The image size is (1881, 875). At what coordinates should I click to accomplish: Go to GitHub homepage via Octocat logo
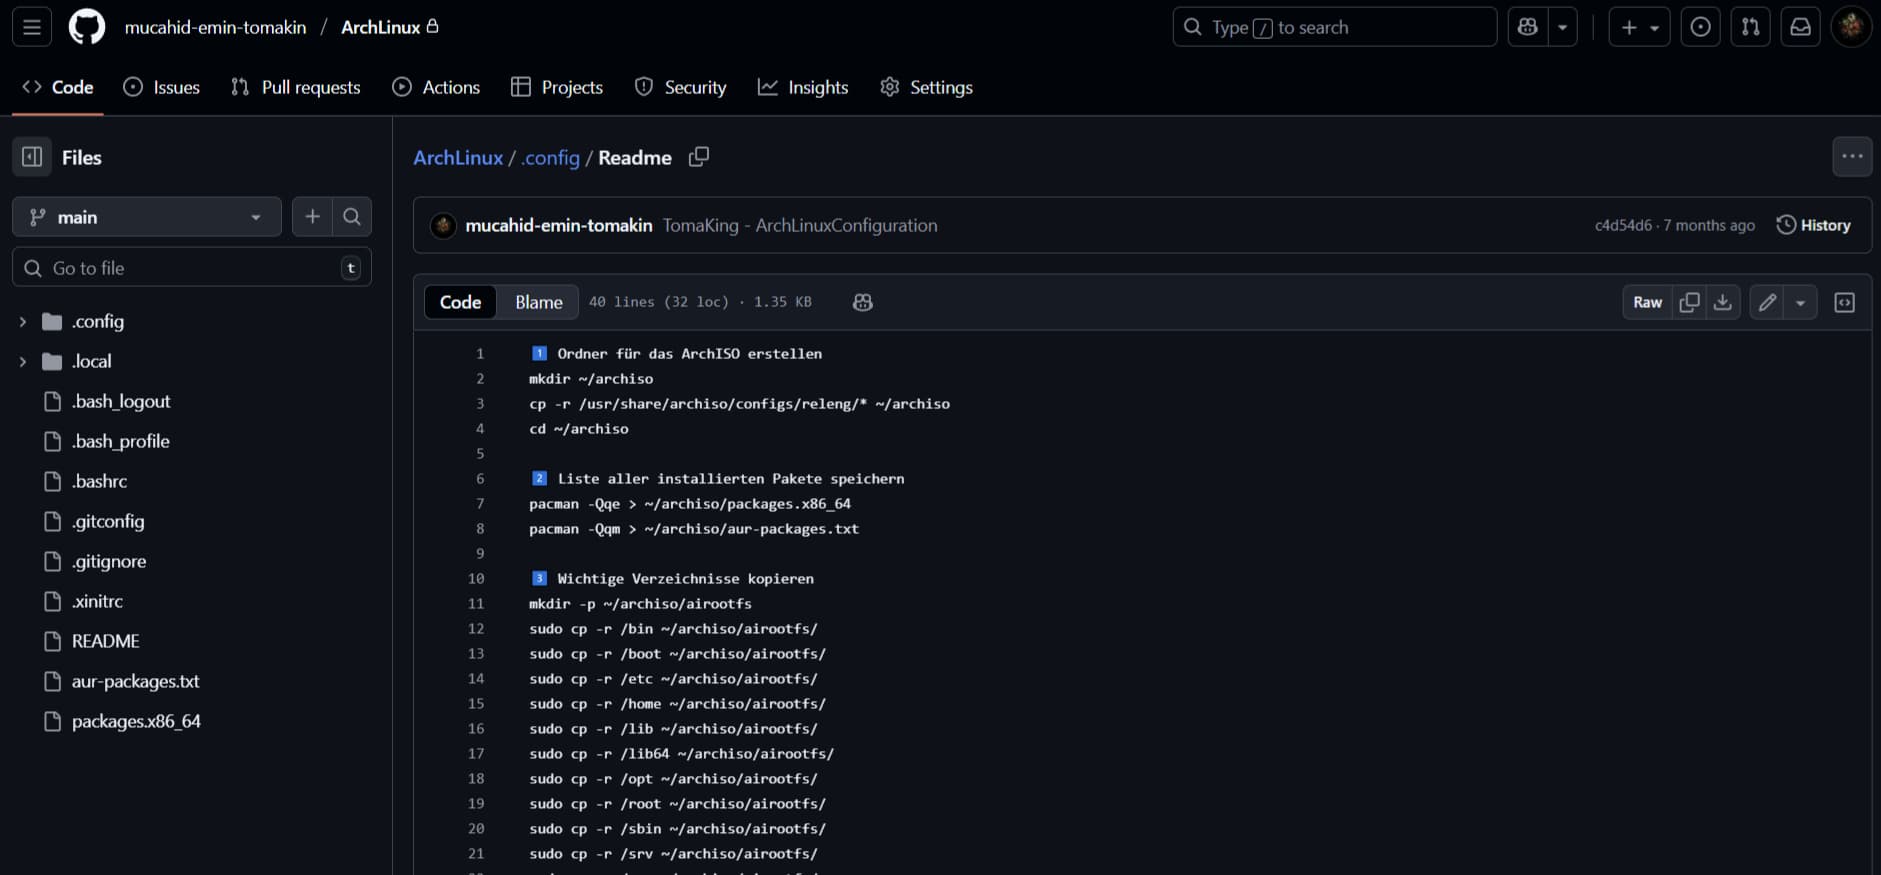click(87, 27)
